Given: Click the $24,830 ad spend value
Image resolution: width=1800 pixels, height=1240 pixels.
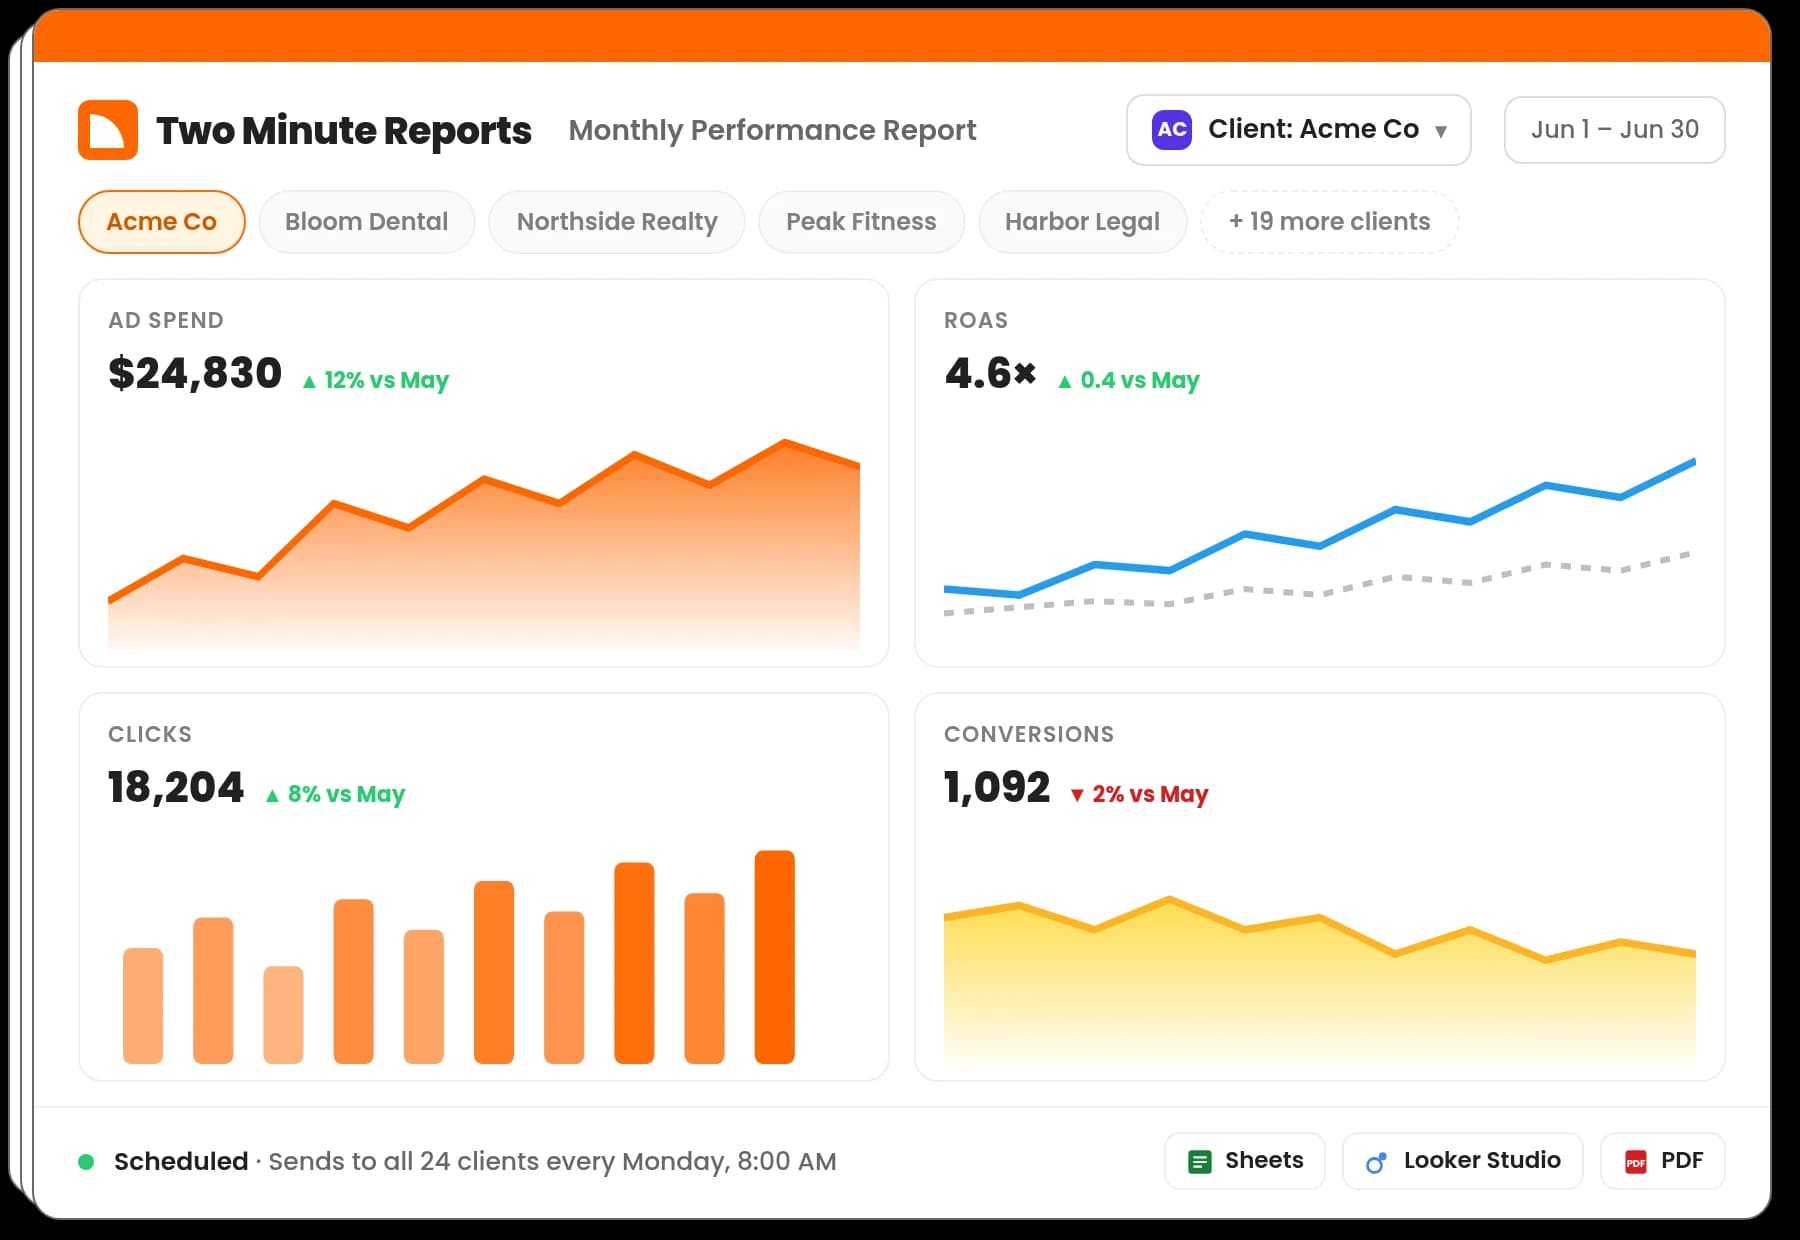Looking at the screenshot, I should 195,374.
